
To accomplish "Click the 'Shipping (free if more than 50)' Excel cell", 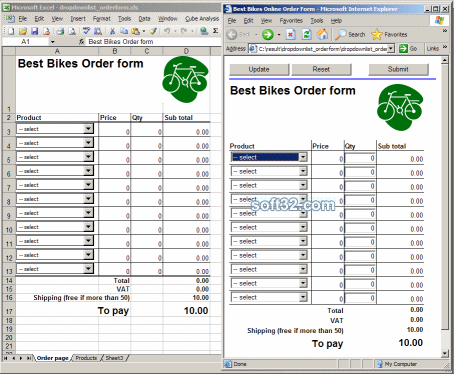I will (81, 298).
